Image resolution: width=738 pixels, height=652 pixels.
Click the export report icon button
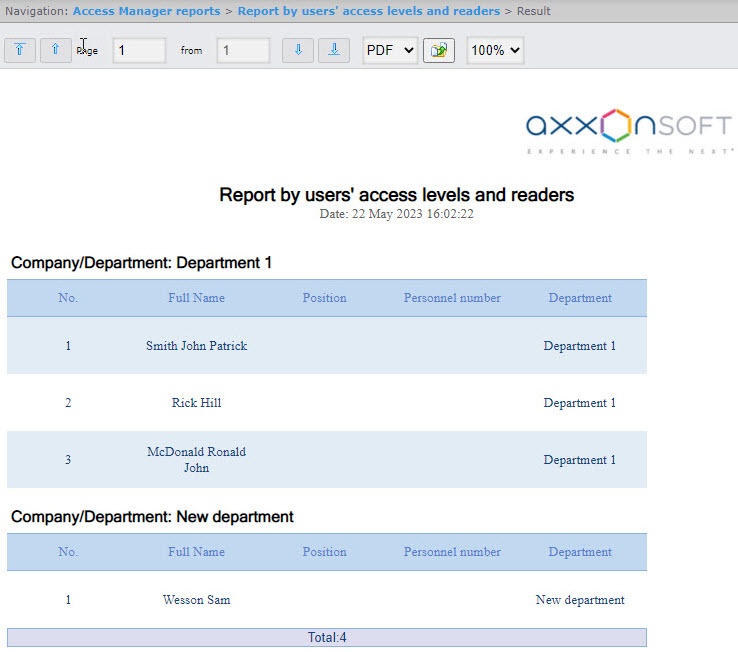coord(439,50)
